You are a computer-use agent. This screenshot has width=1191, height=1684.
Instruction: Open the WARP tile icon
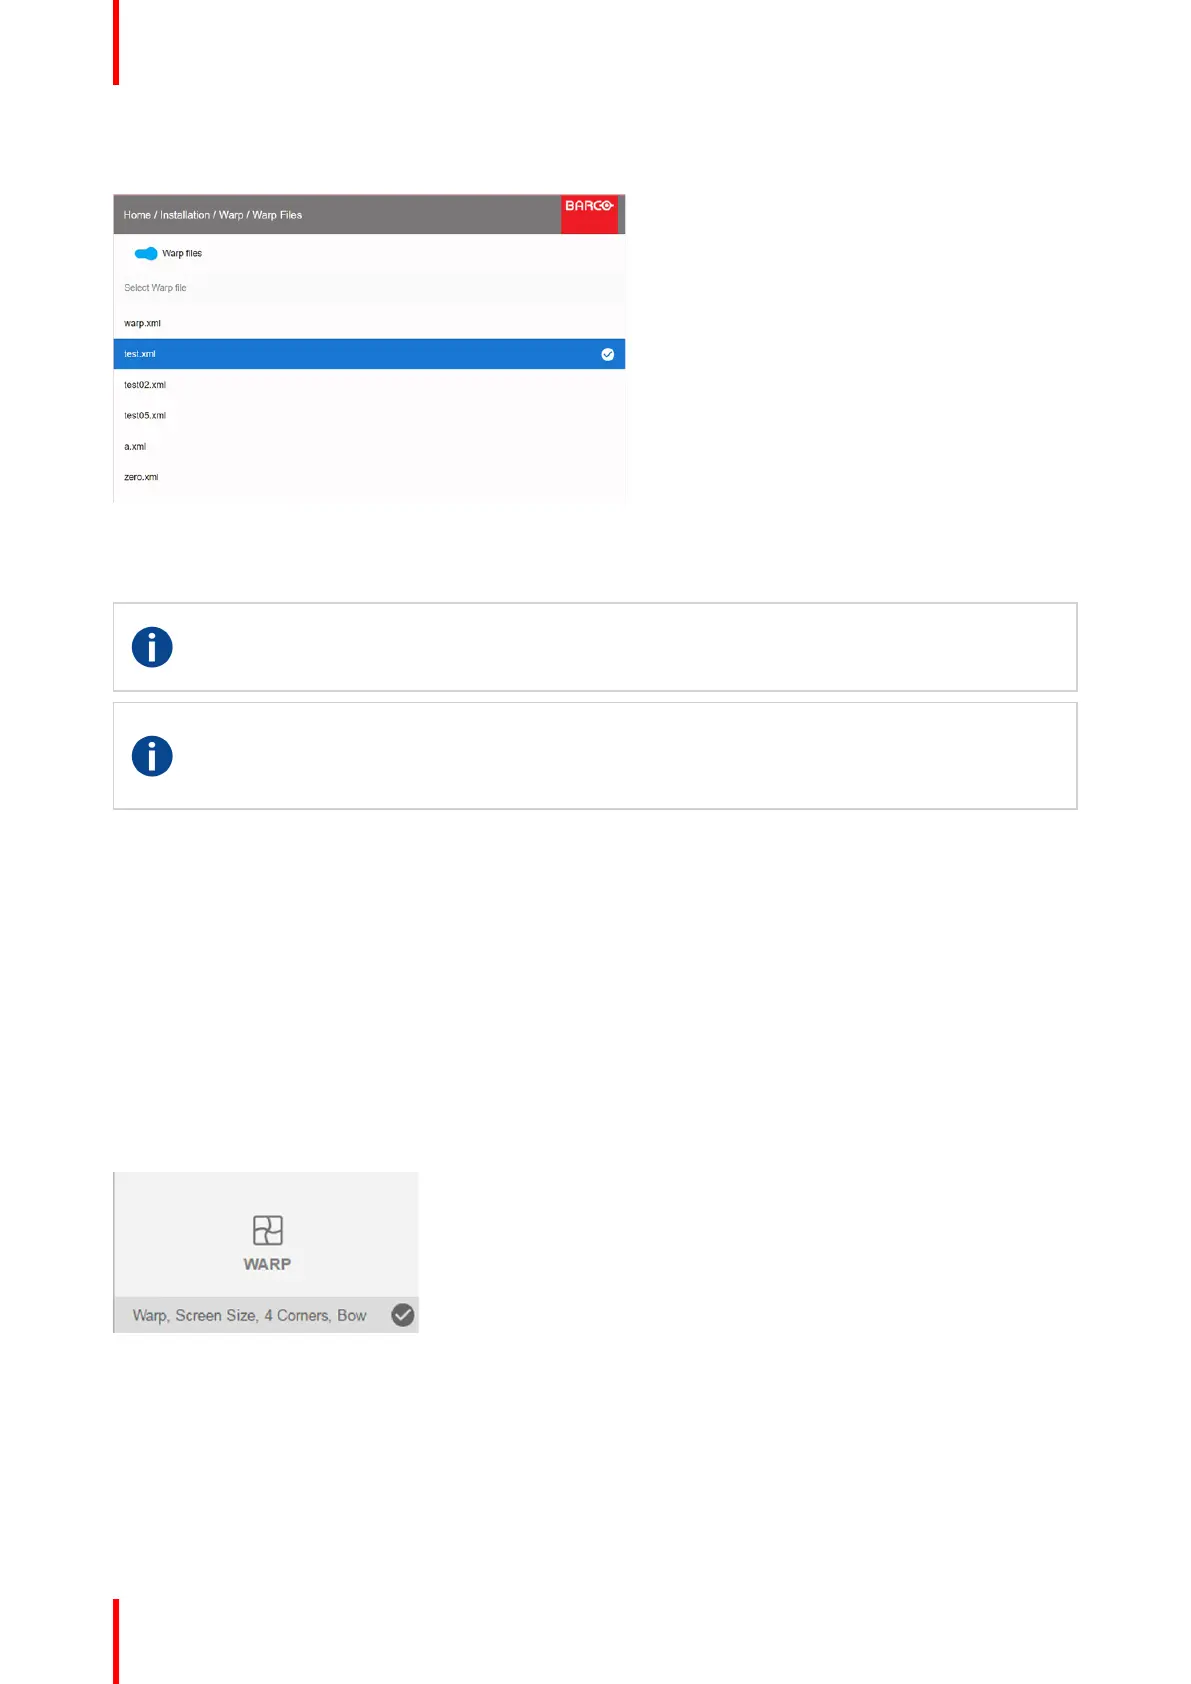tap(267, 1230)
